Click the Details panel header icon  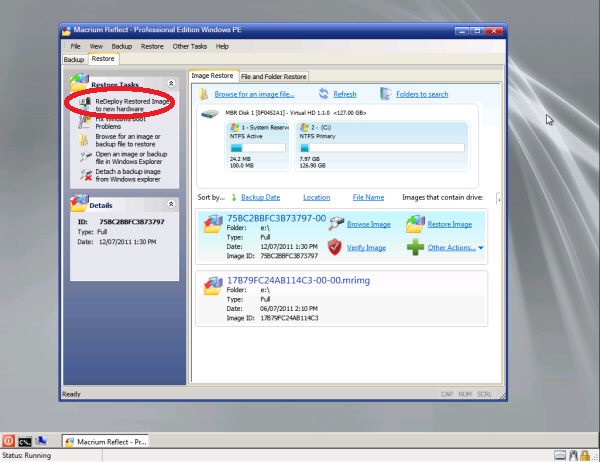(x=79, y=203)
